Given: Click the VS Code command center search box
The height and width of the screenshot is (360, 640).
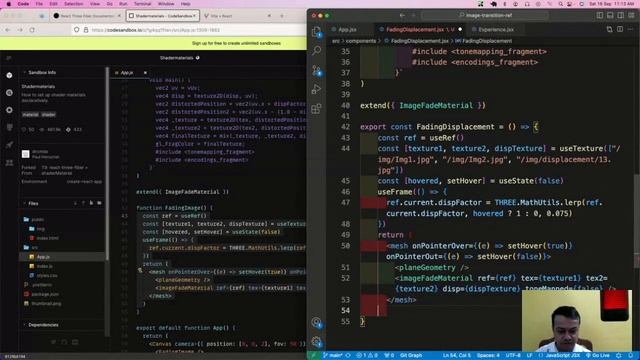Looking at the screenshot, I should click(x=485, y=16).
